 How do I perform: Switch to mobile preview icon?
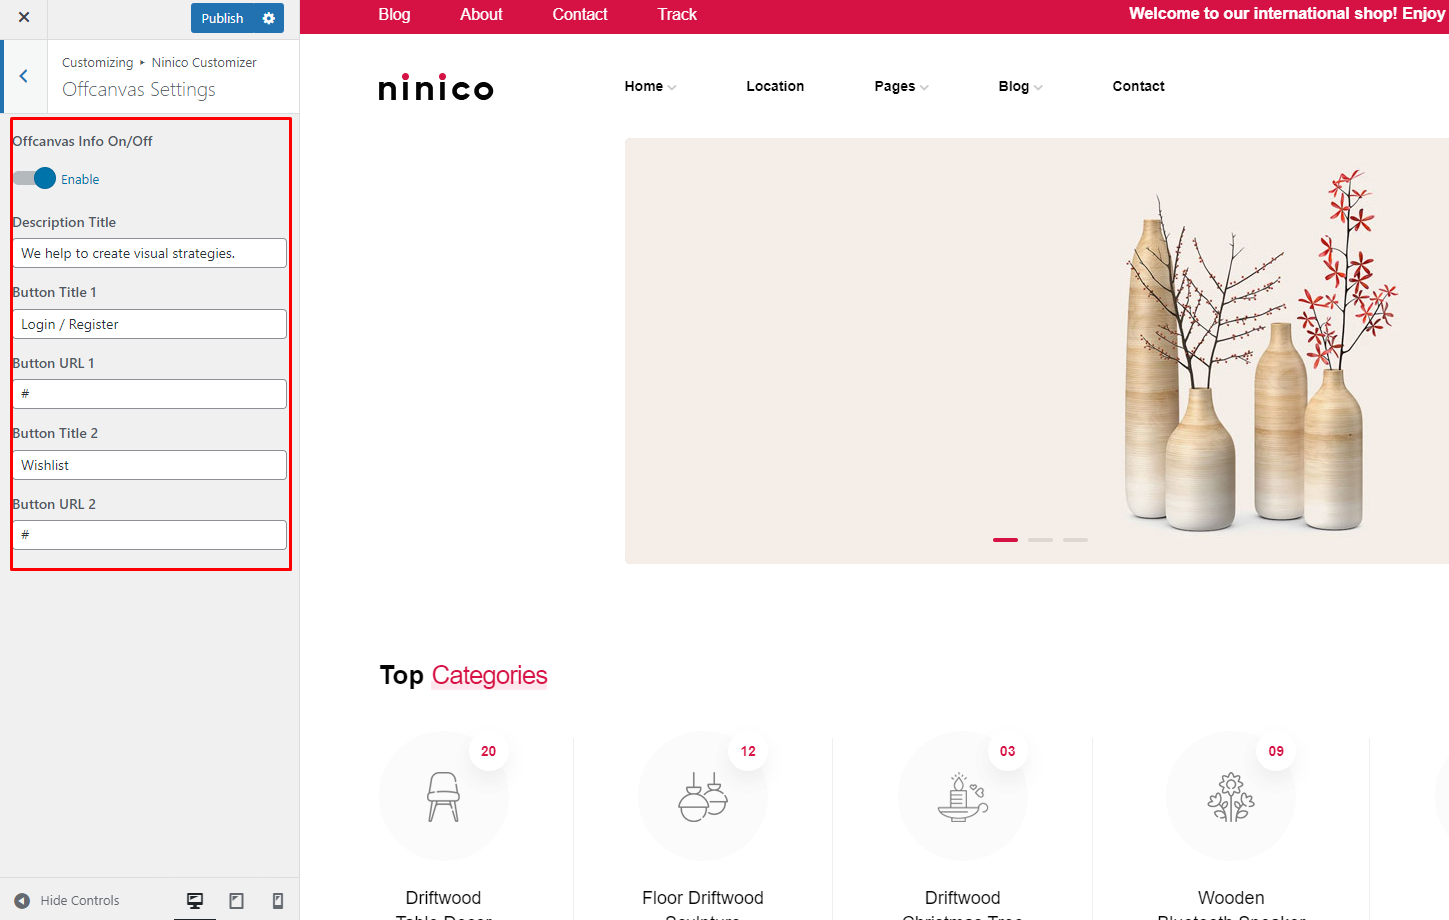pos(278,900)
